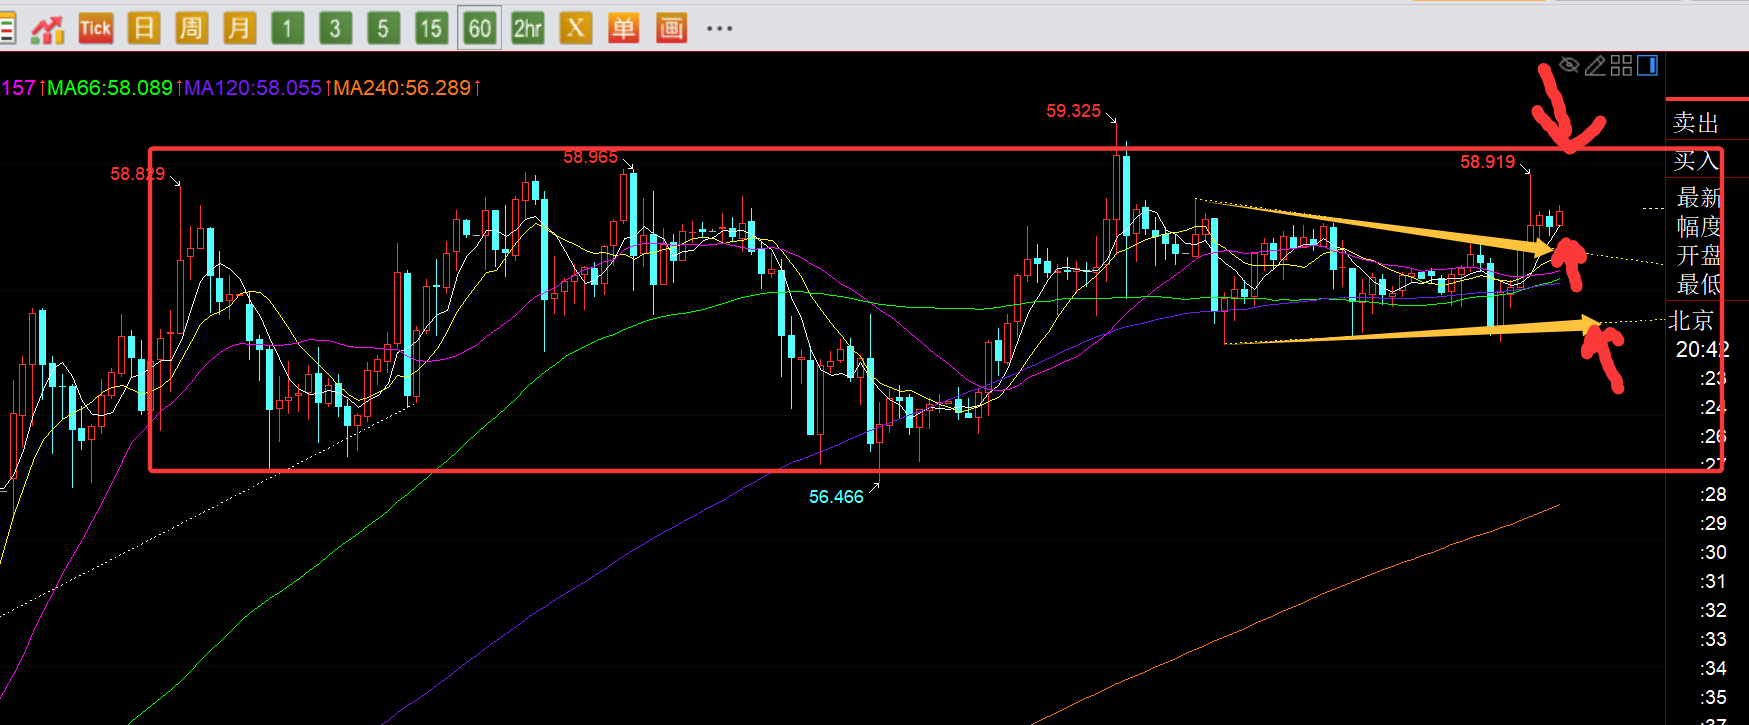
Task: Click the pencil edit icon above chart
Action: tap(1595, 66)
